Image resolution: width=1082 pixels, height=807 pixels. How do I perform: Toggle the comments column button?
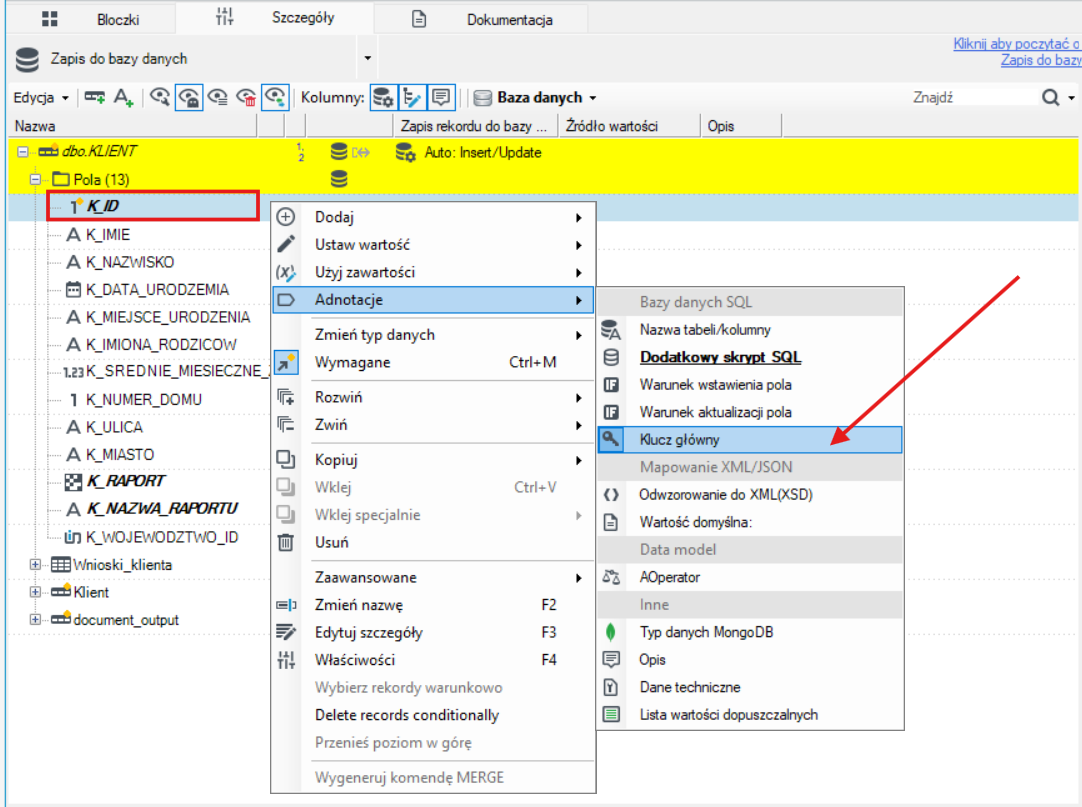pyautogui.click(x=441, y=97)
